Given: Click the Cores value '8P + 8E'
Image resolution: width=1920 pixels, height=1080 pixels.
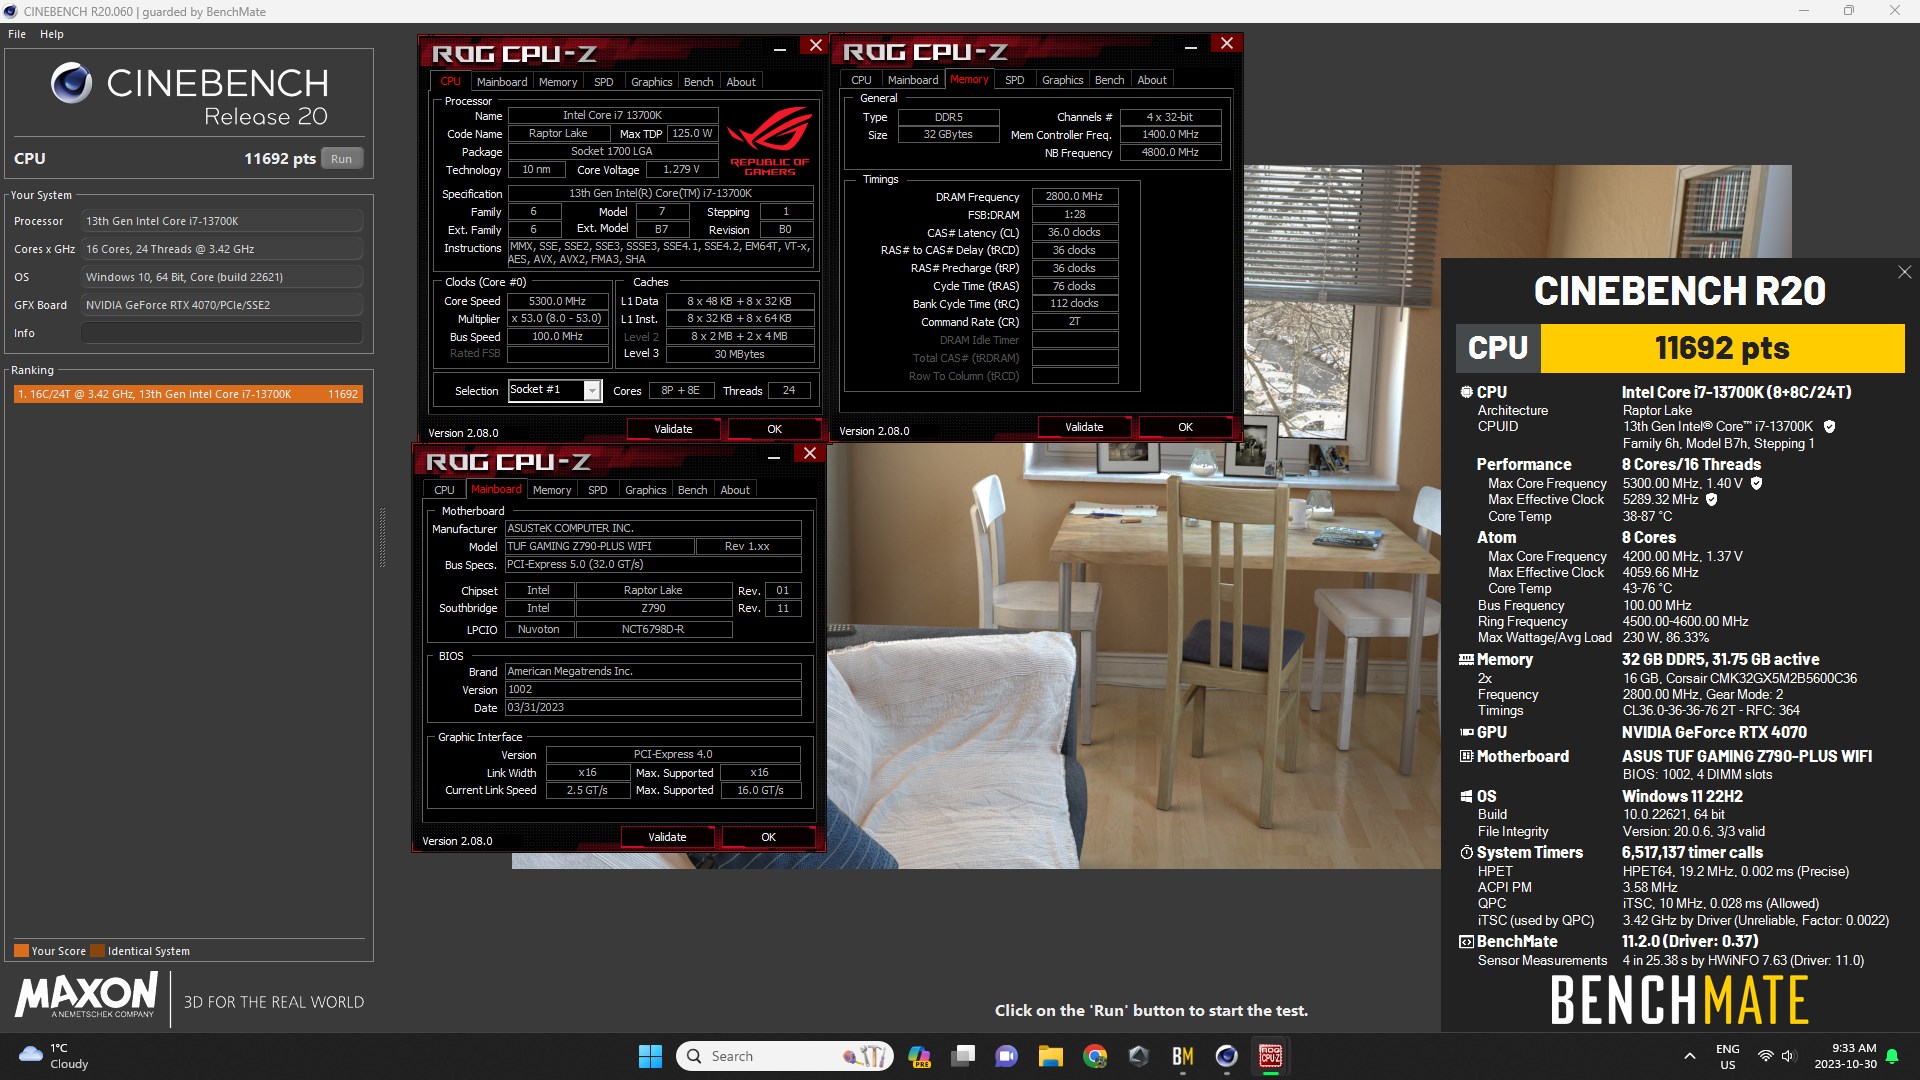Looking at the screenshot, I should pos(680,391).
